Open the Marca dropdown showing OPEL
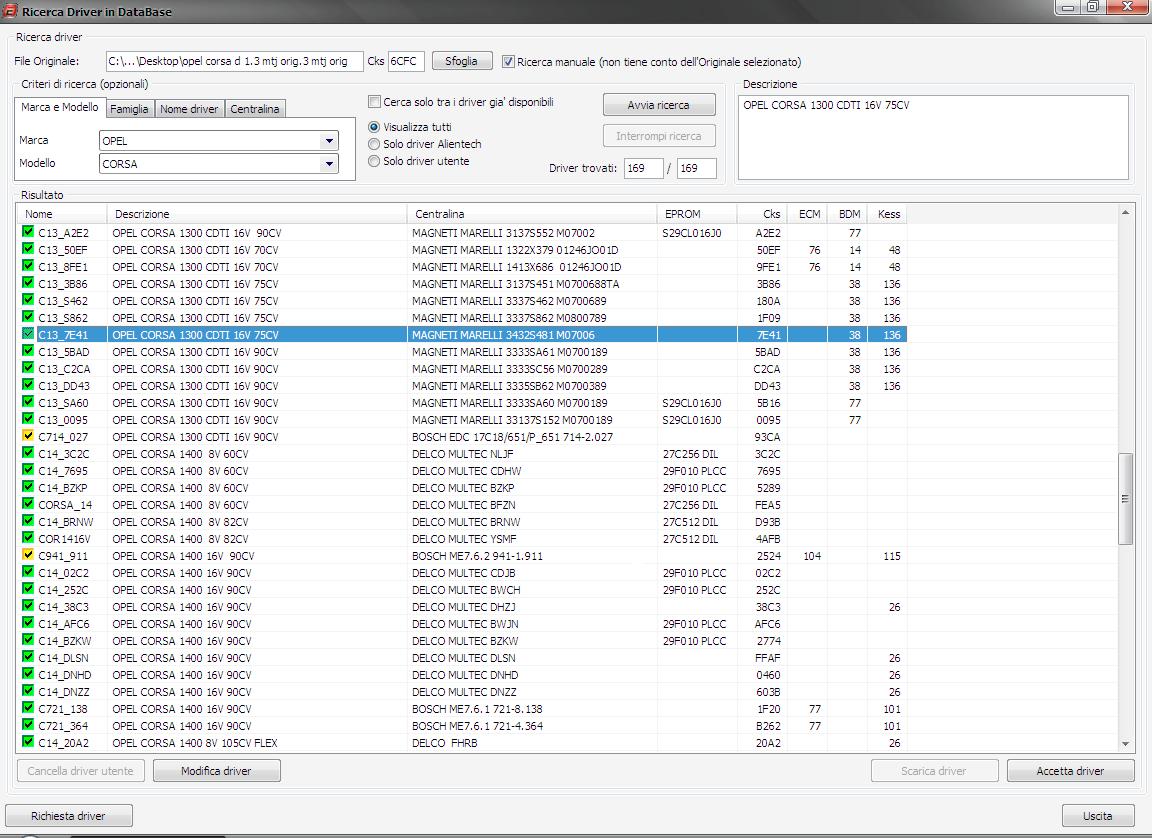Image resolution: width=1152 pixels, height=838 pixels. [329, 141]
